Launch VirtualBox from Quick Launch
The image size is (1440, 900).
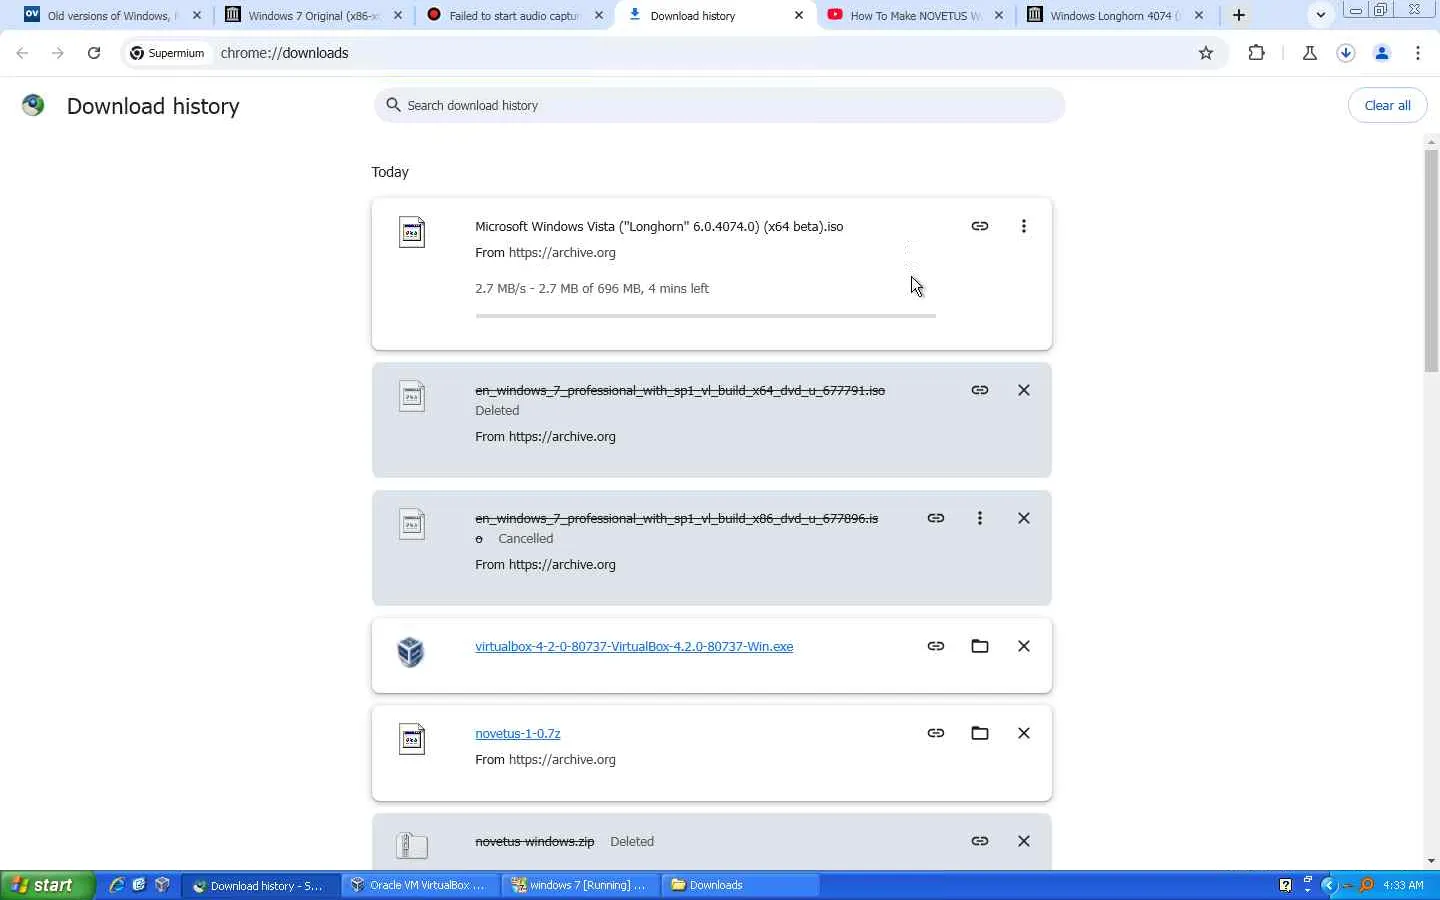pyautogui.click(x=162, y=885)
